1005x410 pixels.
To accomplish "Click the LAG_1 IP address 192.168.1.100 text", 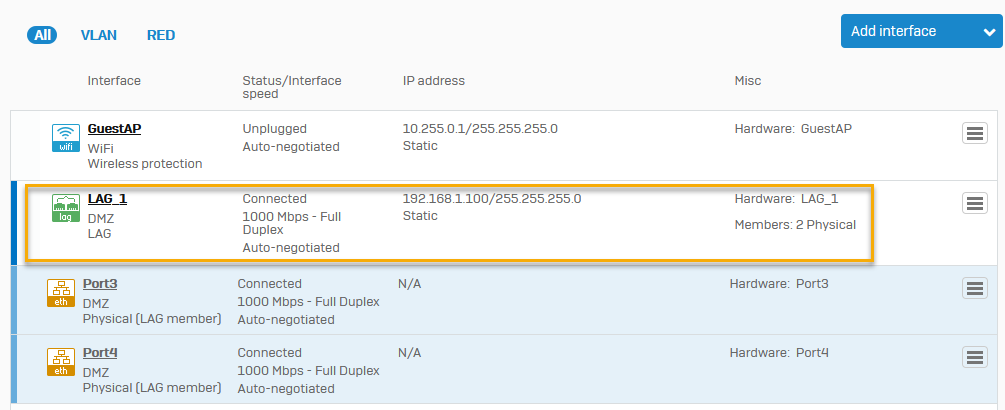I will [x=491, y=199].
